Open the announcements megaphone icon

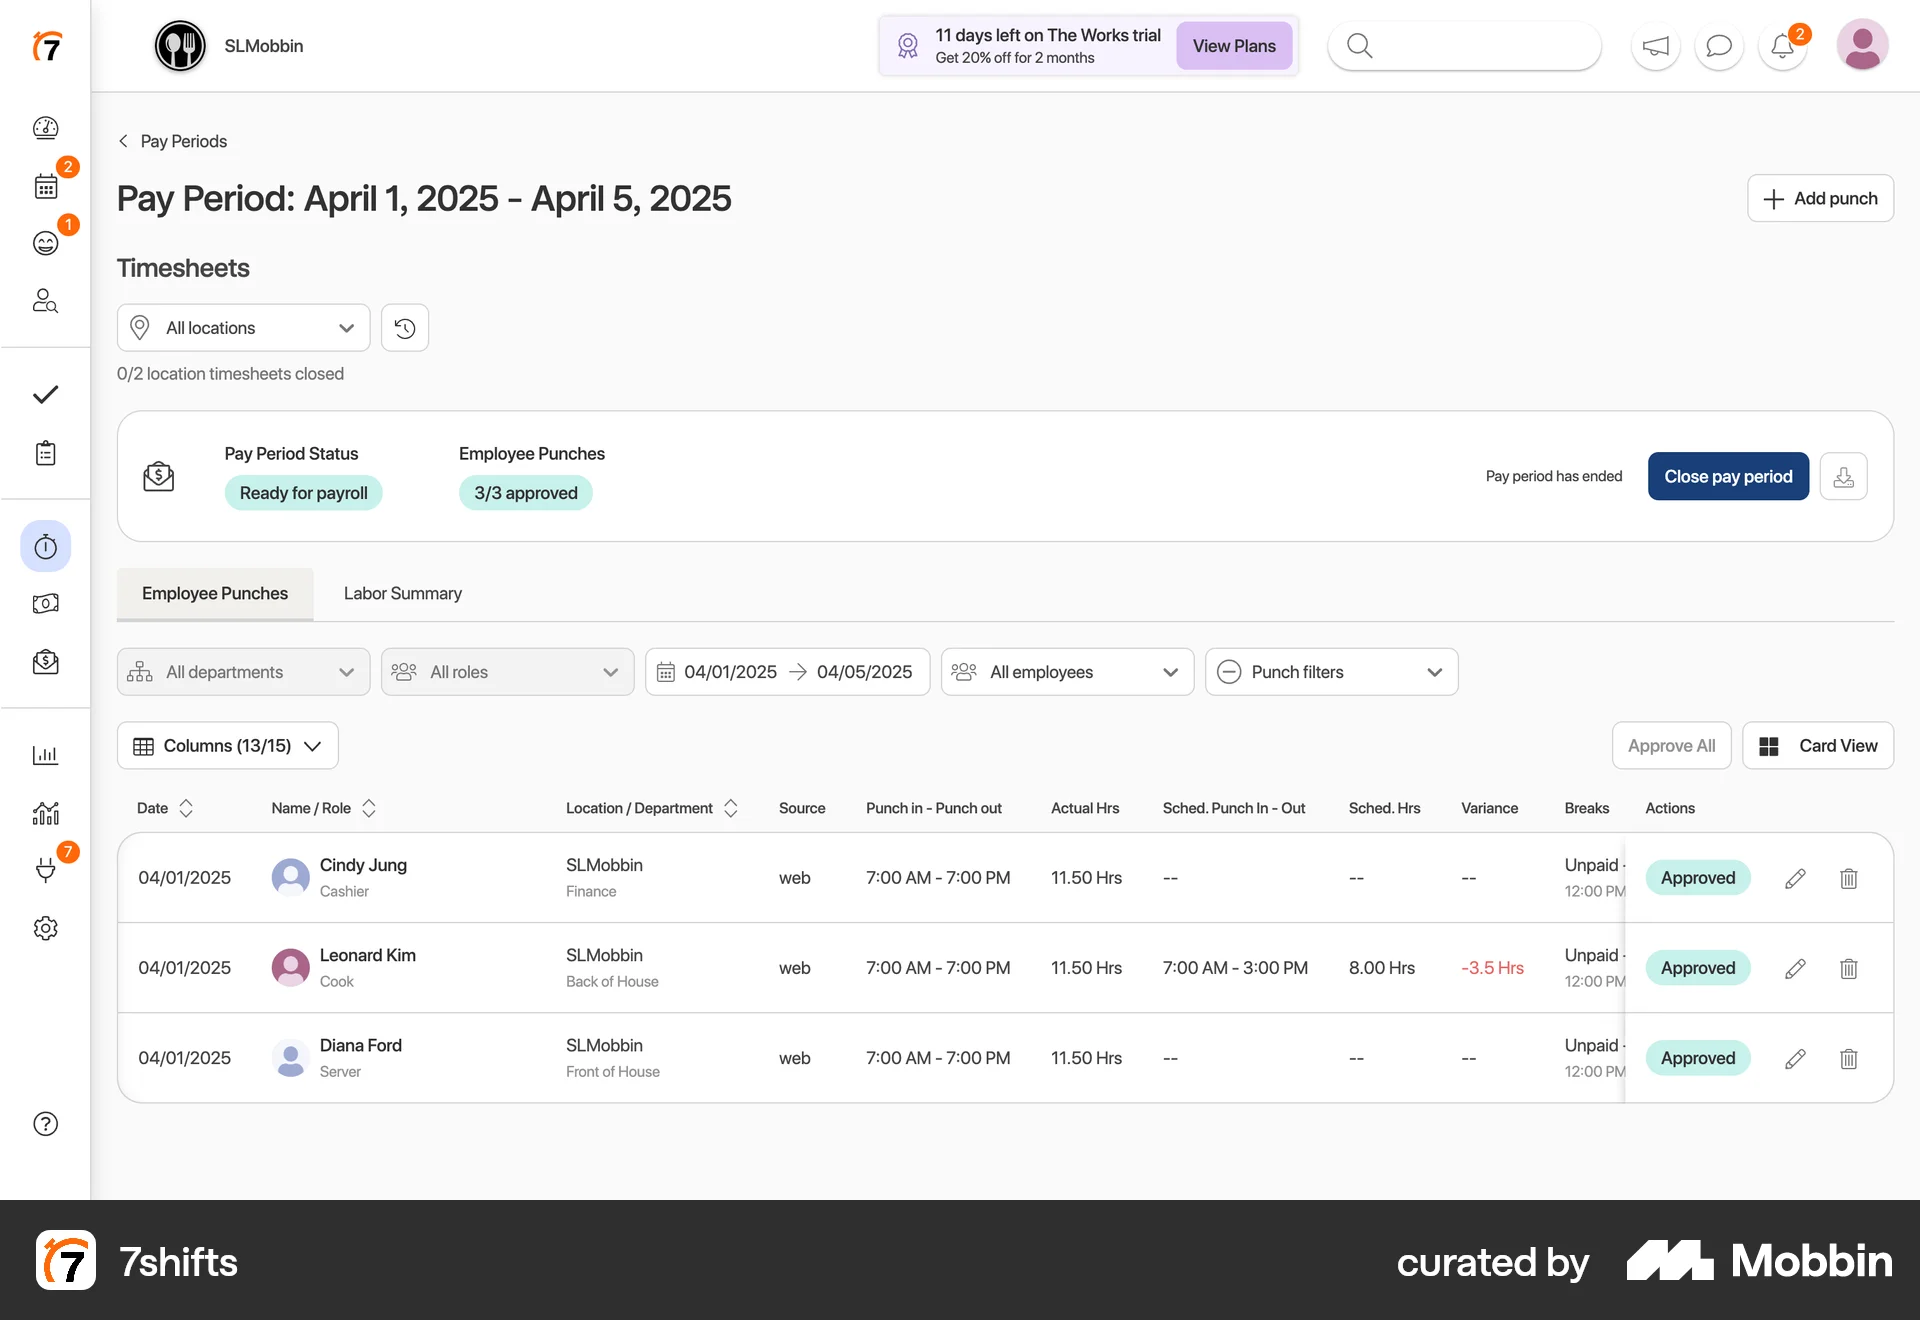click(x=1655, y=45)
